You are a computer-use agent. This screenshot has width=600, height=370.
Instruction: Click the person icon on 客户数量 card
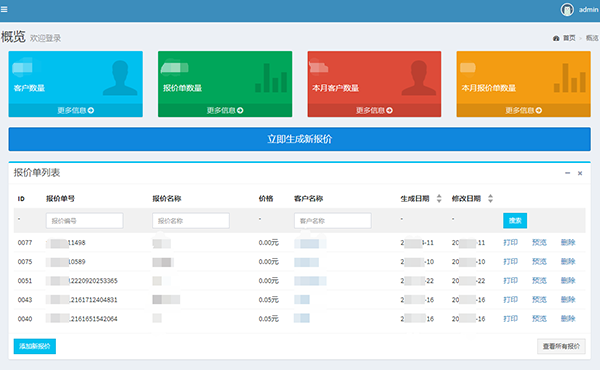(120, 78)
